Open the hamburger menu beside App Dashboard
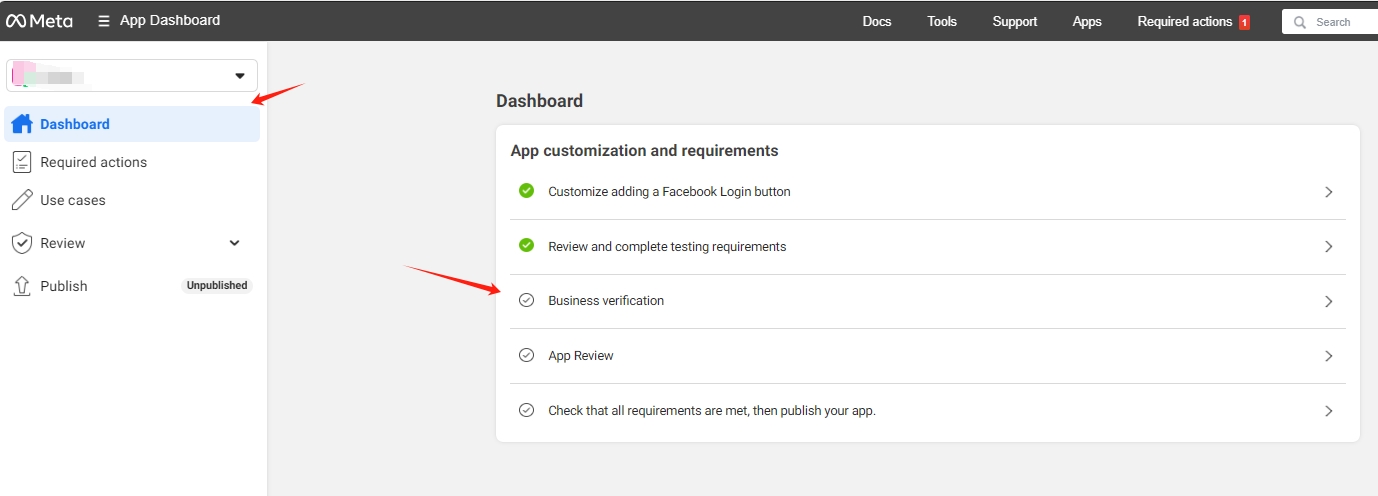The image size is (1378, 496). (104, 21)
